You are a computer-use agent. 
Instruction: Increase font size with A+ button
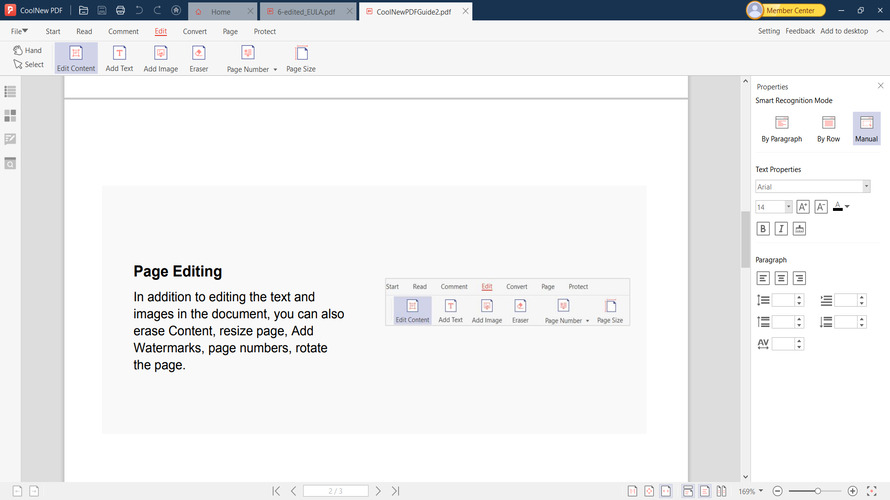[x=803, y=207]
